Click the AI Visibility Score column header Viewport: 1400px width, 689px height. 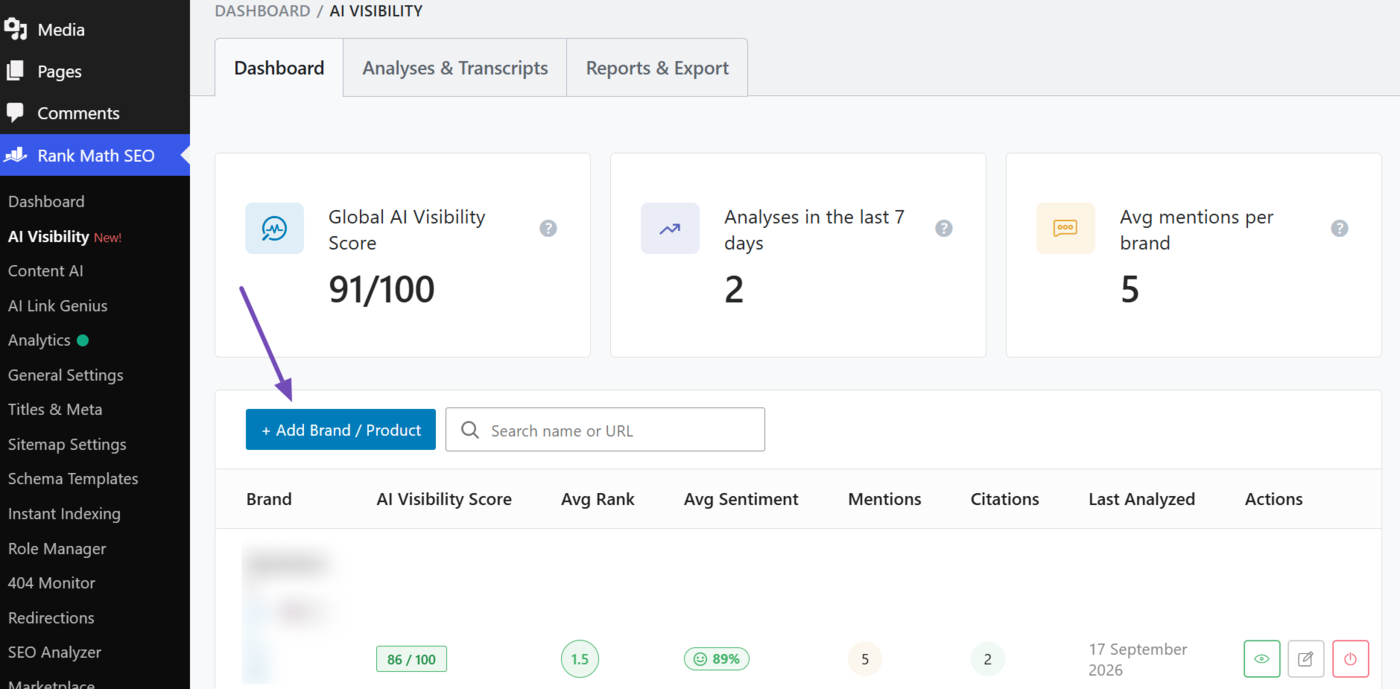444,499
